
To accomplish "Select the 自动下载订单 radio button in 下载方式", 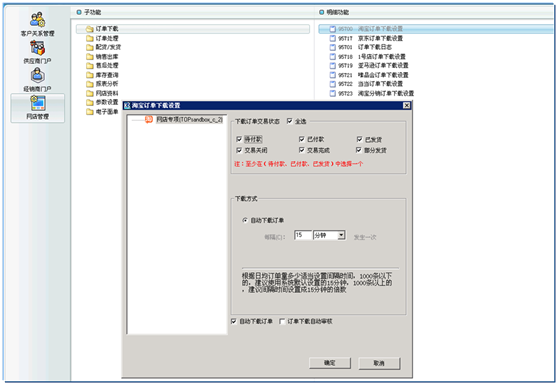I will tap(245, 220).
